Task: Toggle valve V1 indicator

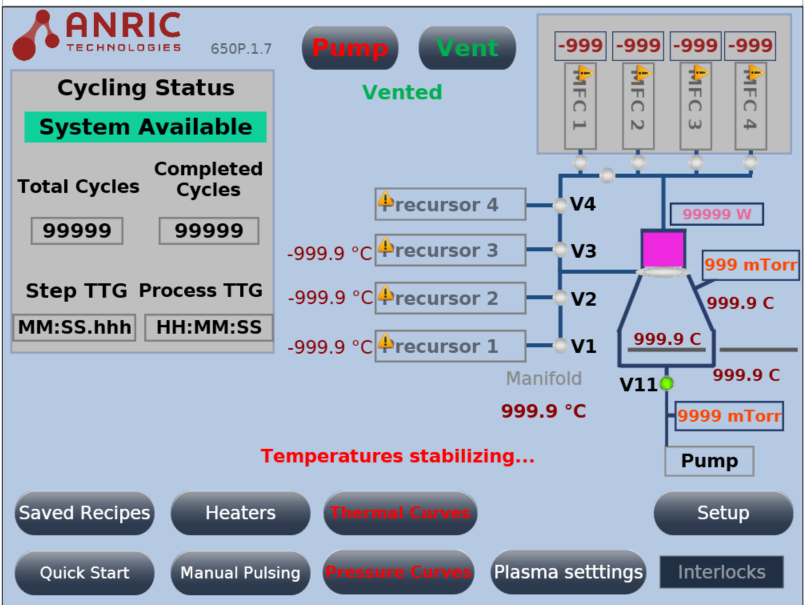Action: coord(560,347)
